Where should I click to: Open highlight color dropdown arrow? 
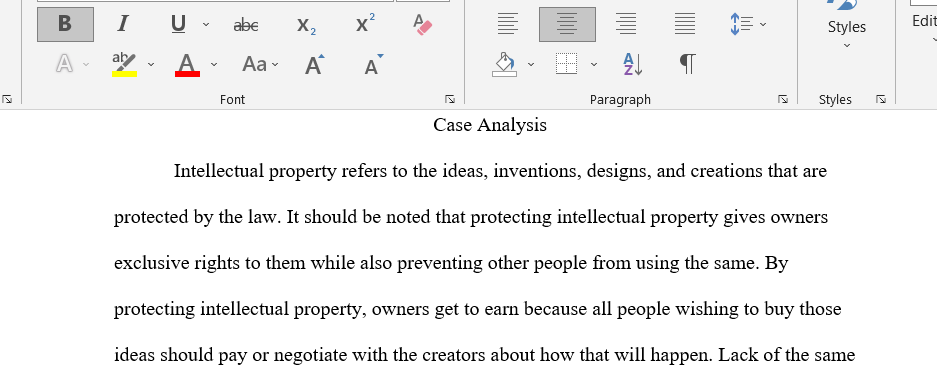point(151,64)
